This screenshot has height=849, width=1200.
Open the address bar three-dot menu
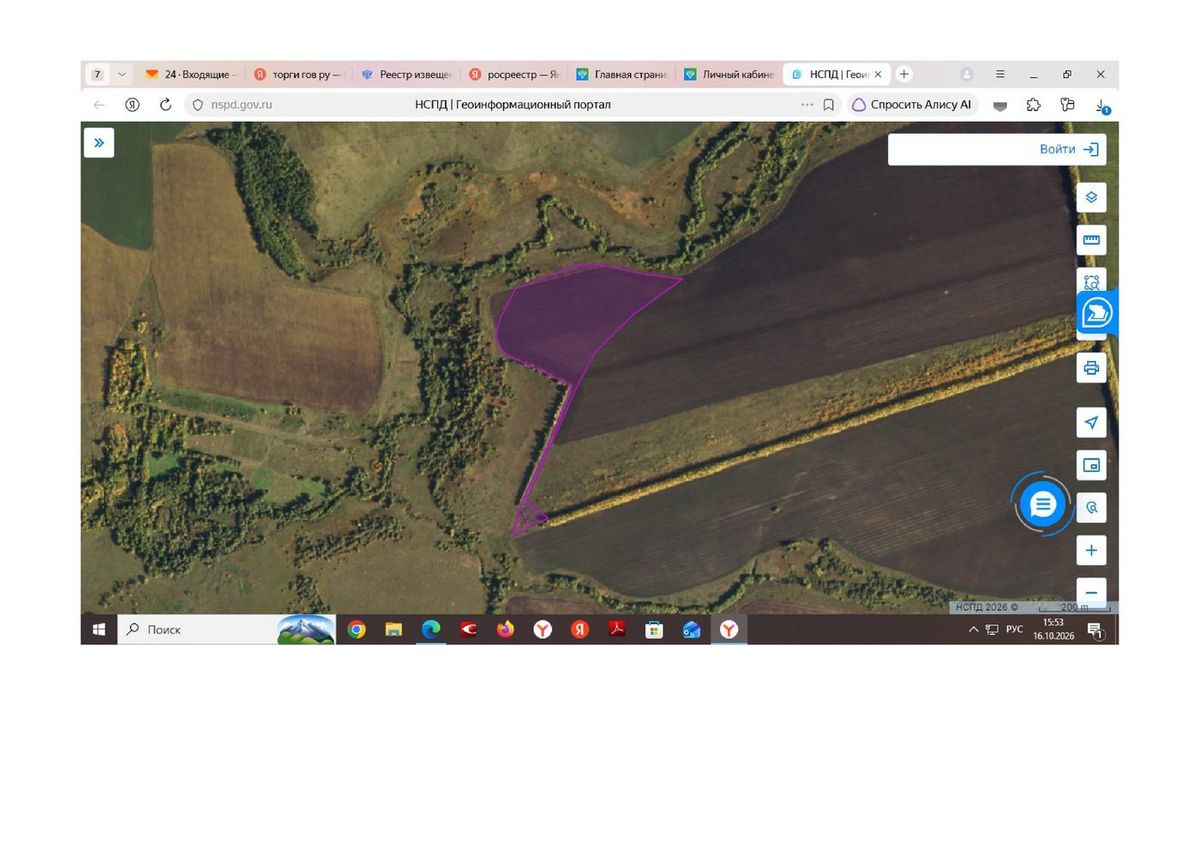pyautogui.click(x=807, y=104)
